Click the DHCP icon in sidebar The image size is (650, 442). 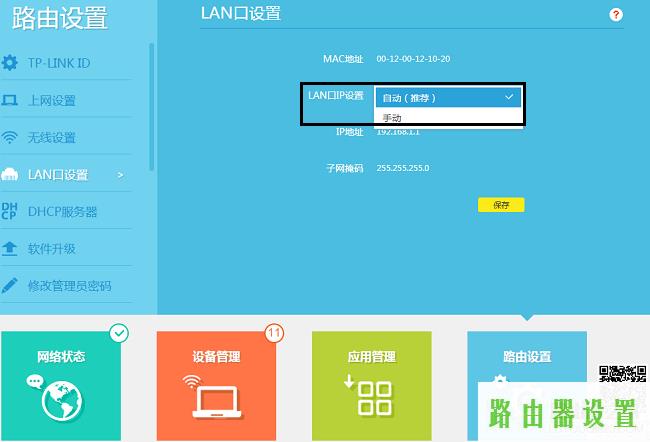10,211
